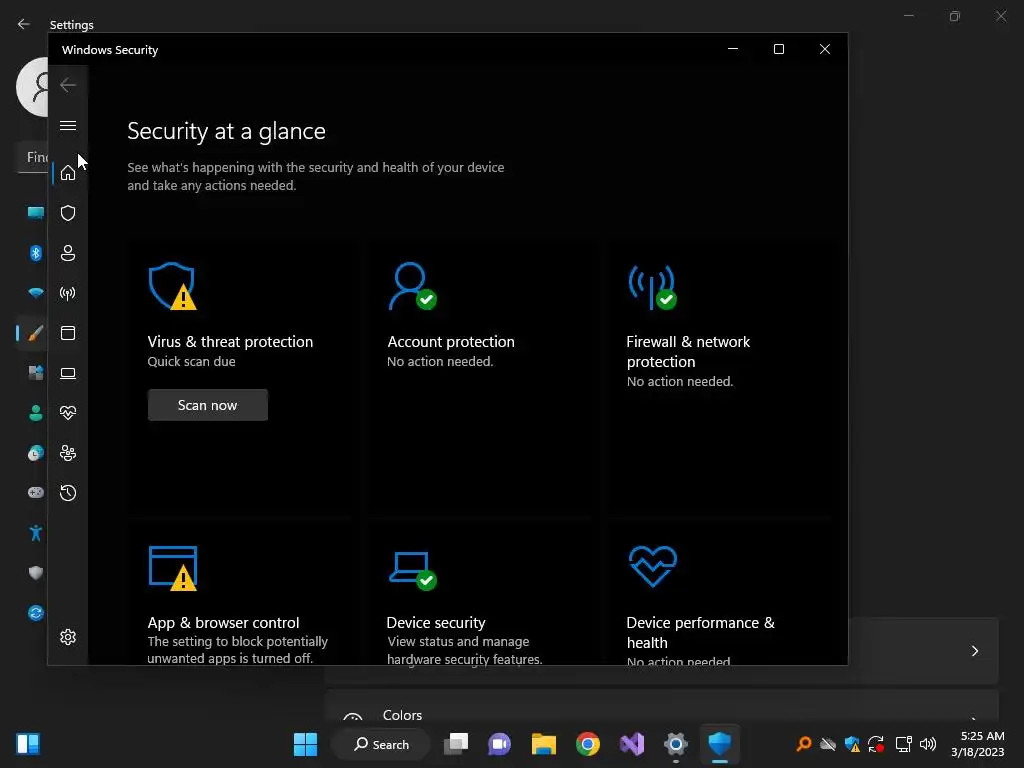Image resolution: width=1024 pixels, height=768 pixels.
Task: Open File Explorer from taskbar
Action: click(543, 744)
